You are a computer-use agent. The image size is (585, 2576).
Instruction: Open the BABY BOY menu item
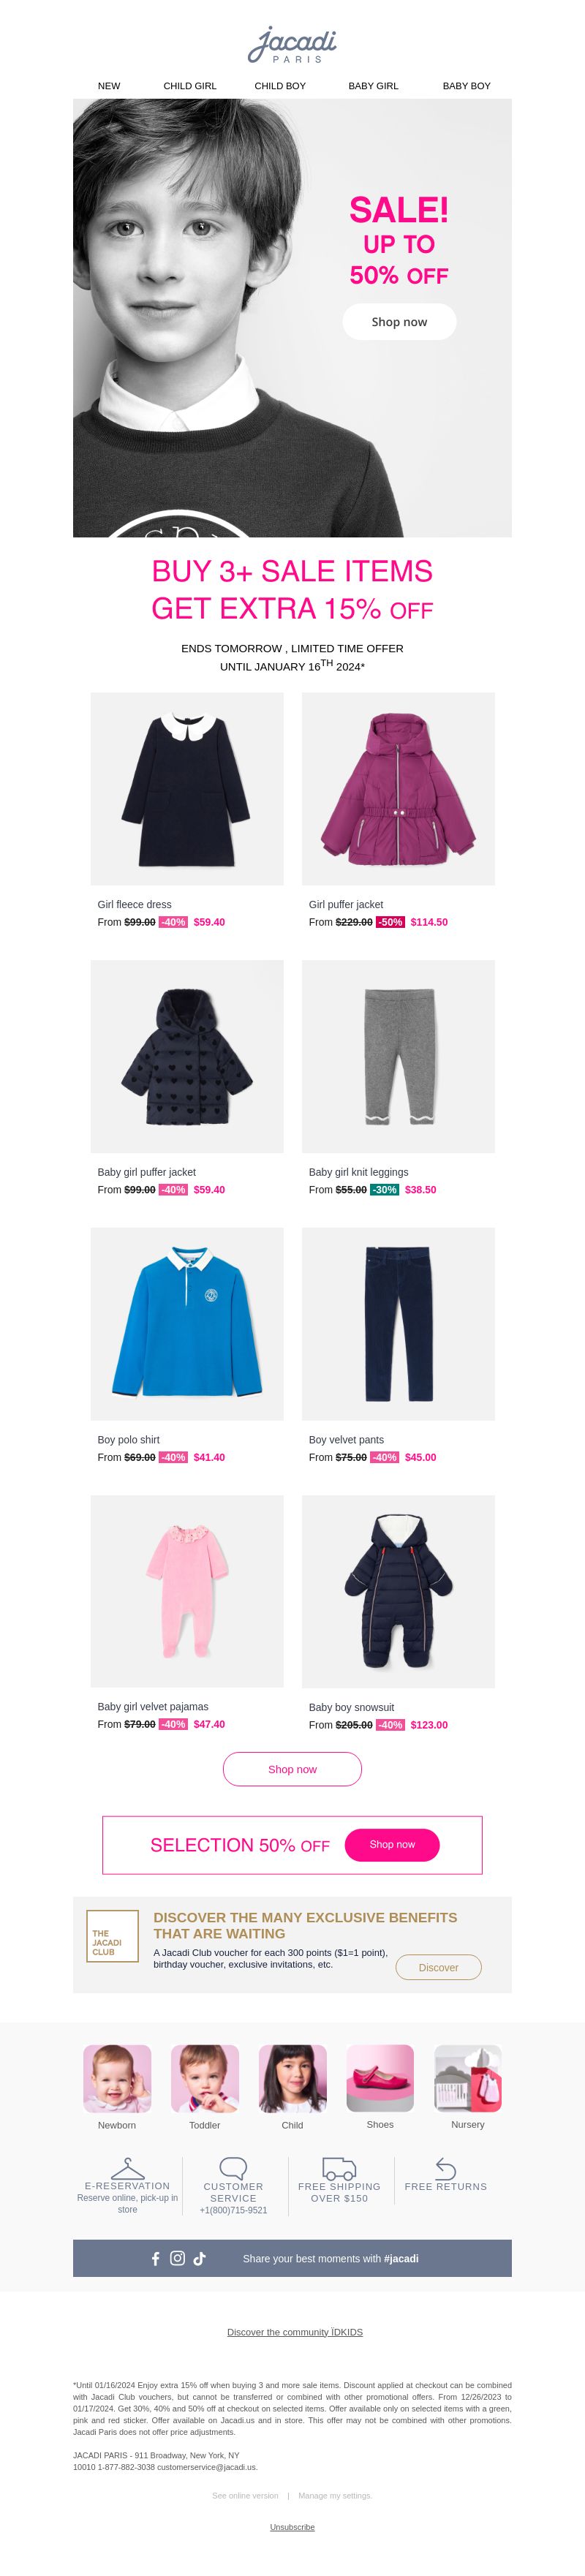tap(467, 86)
